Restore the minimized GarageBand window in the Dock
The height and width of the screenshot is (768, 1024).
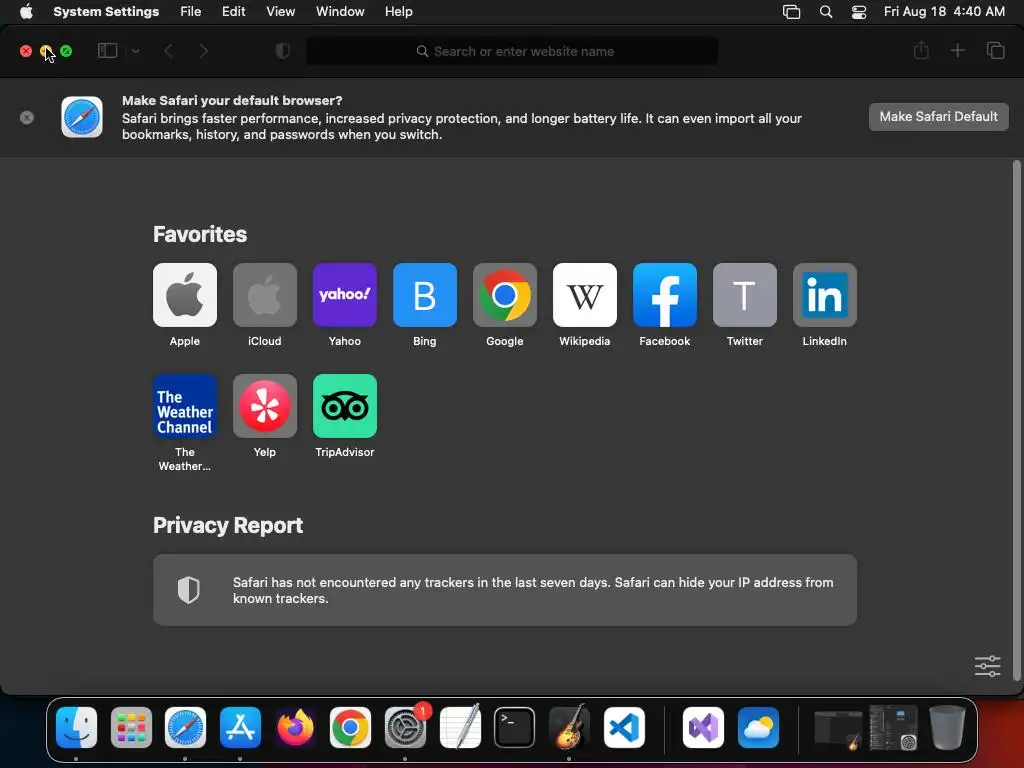[839, 729]
